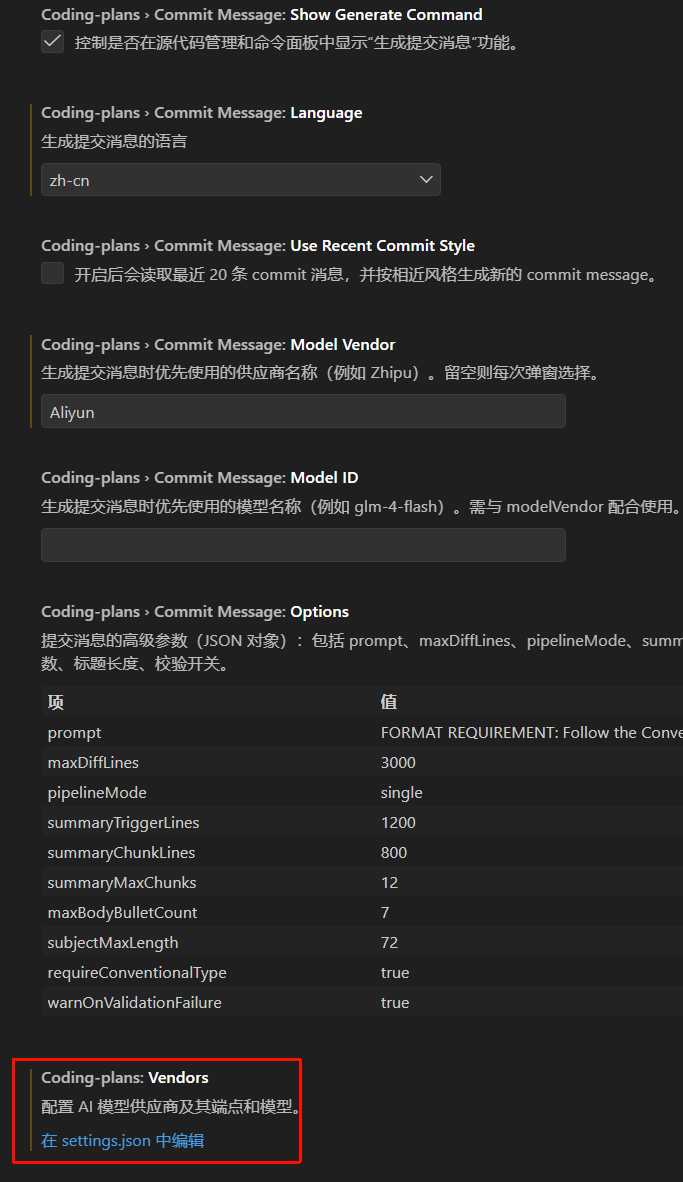Image resolution: width=683 pixels, height=1182 pixels.
Task: Select the prompt row in Options table
Action: click(x=75, y=733)
